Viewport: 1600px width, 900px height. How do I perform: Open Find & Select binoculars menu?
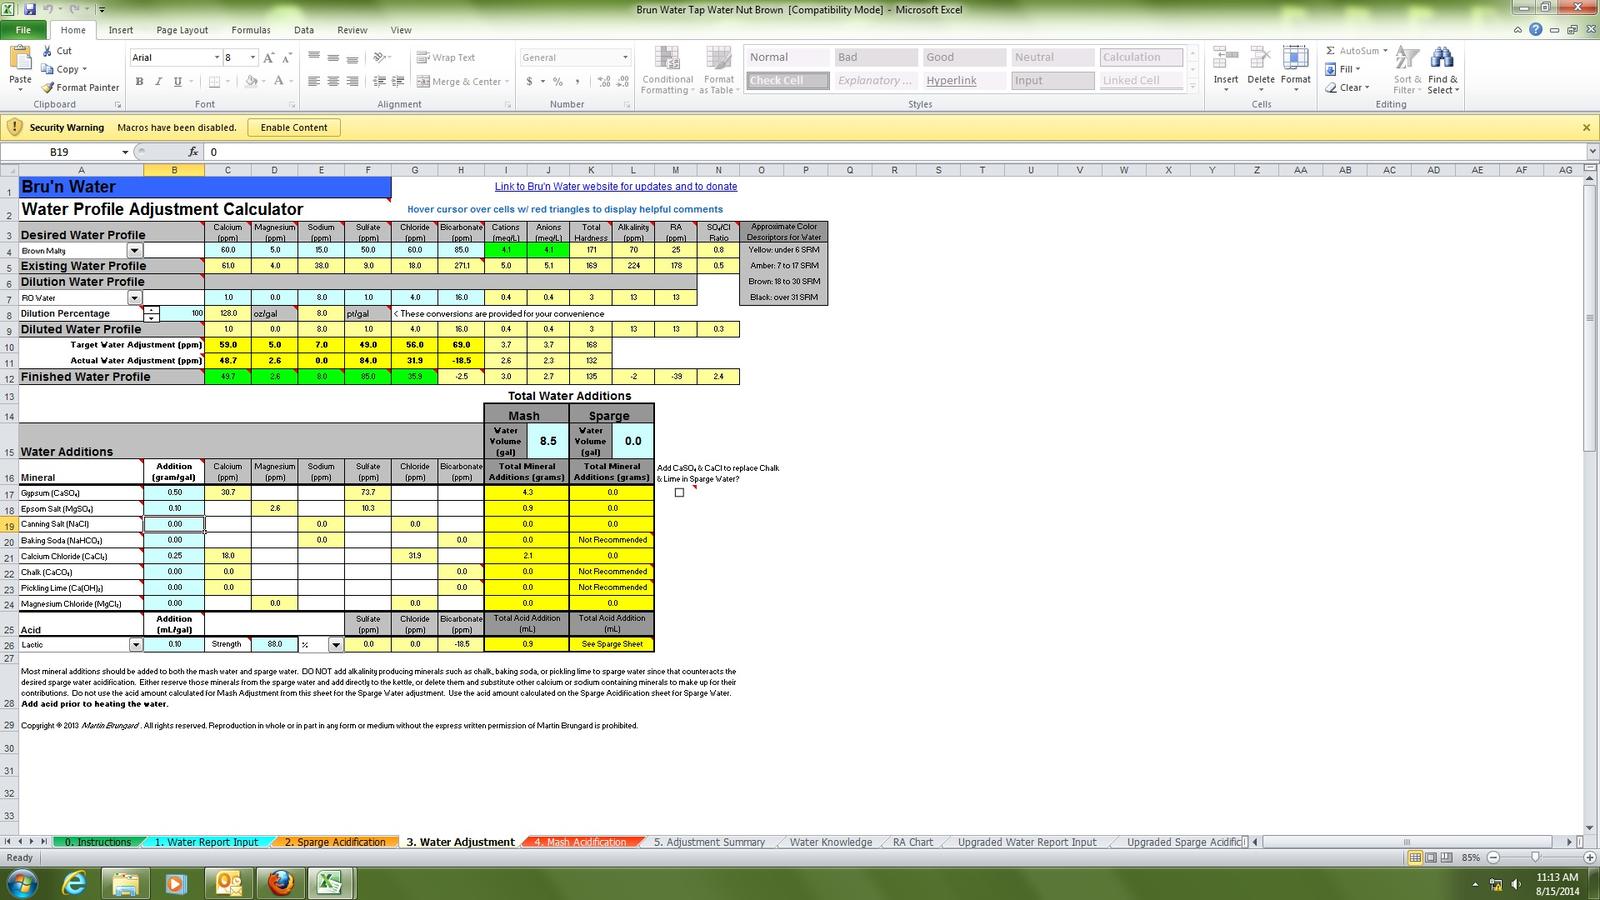[1442, 69]
